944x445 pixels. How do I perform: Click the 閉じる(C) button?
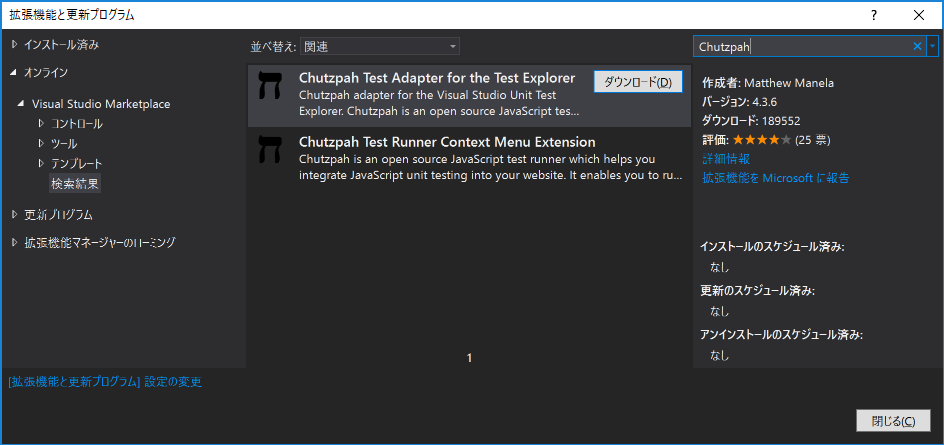[x=893, y=421]
